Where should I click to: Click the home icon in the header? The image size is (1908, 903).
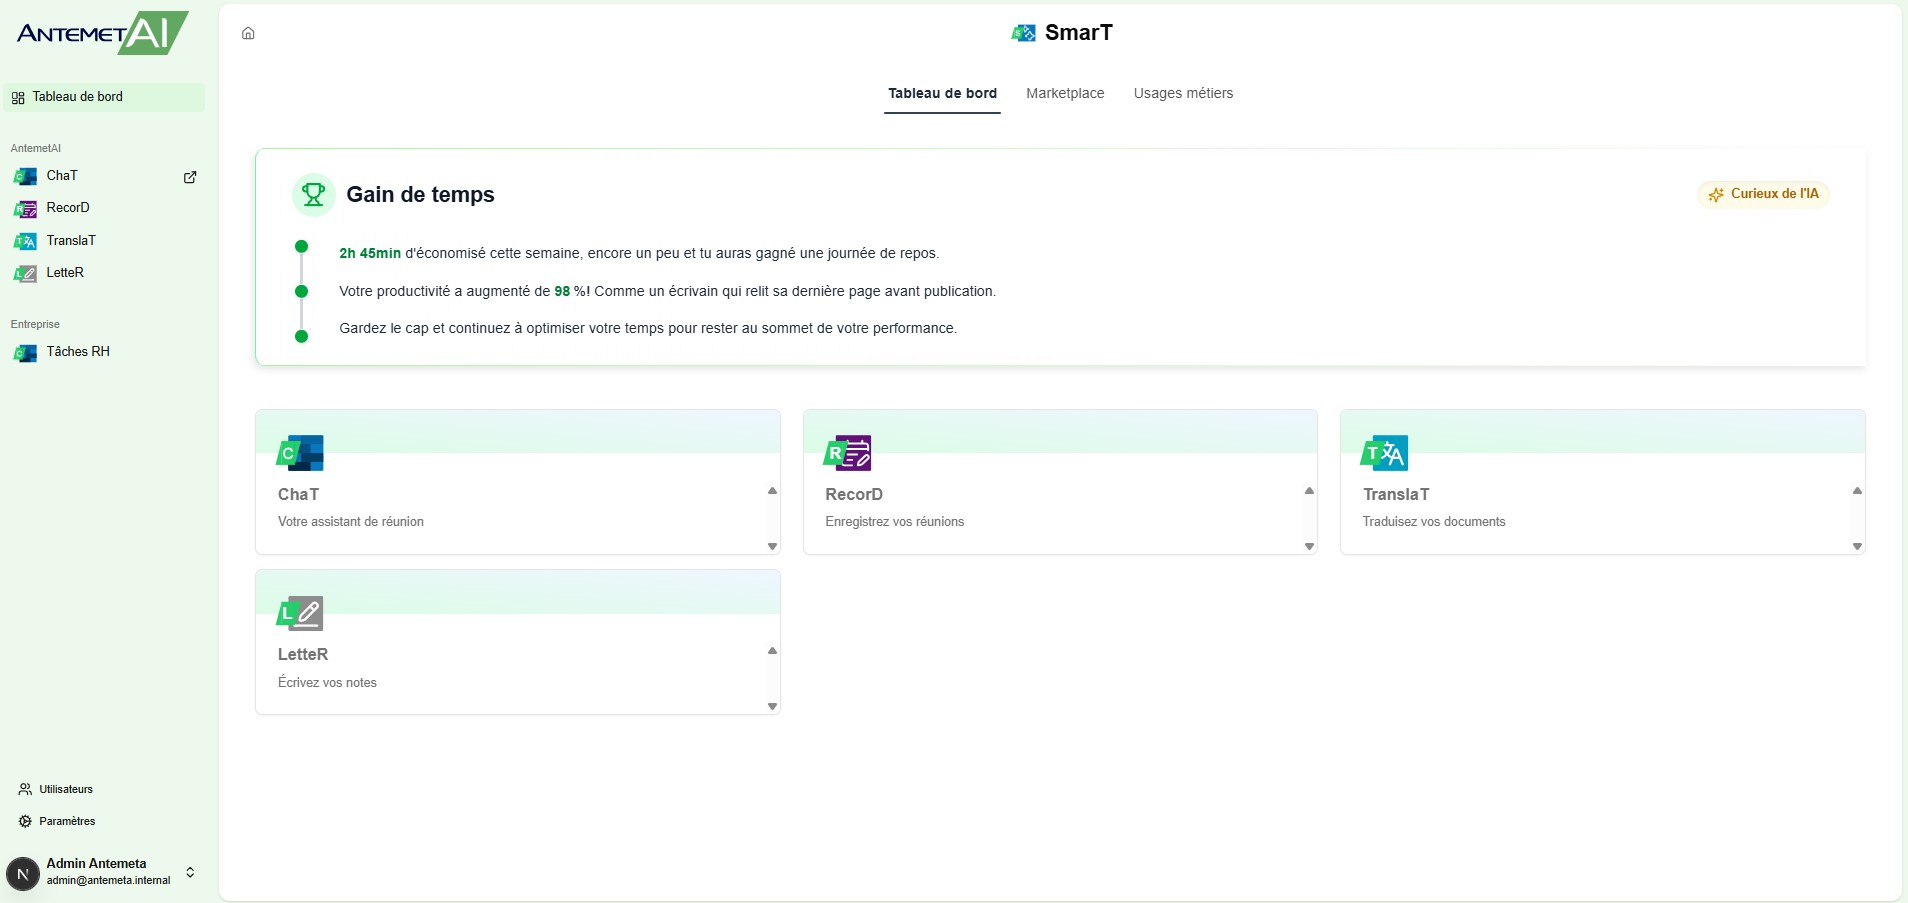(248, 33)
